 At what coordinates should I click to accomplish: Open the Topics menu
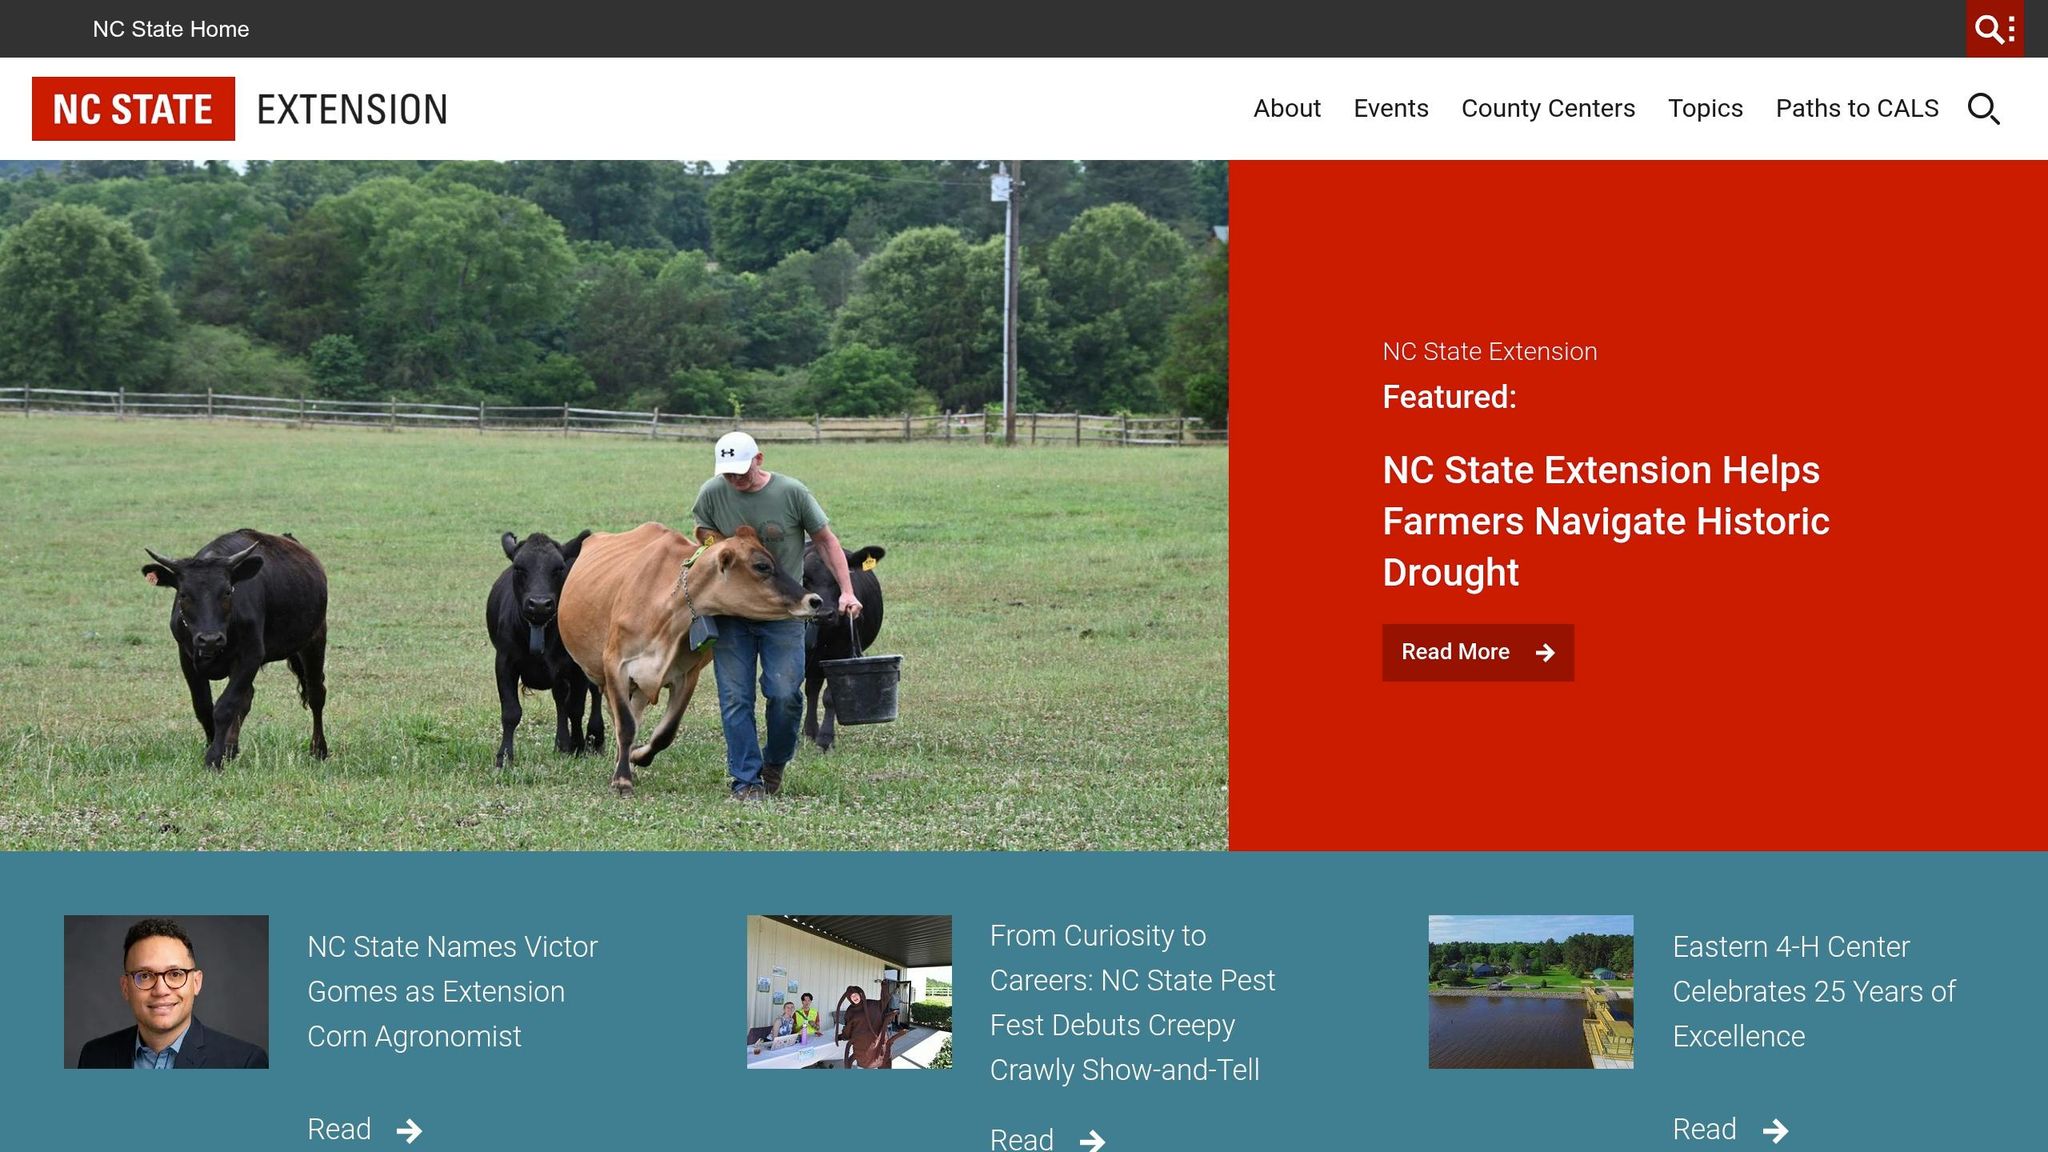(1705, 108)
